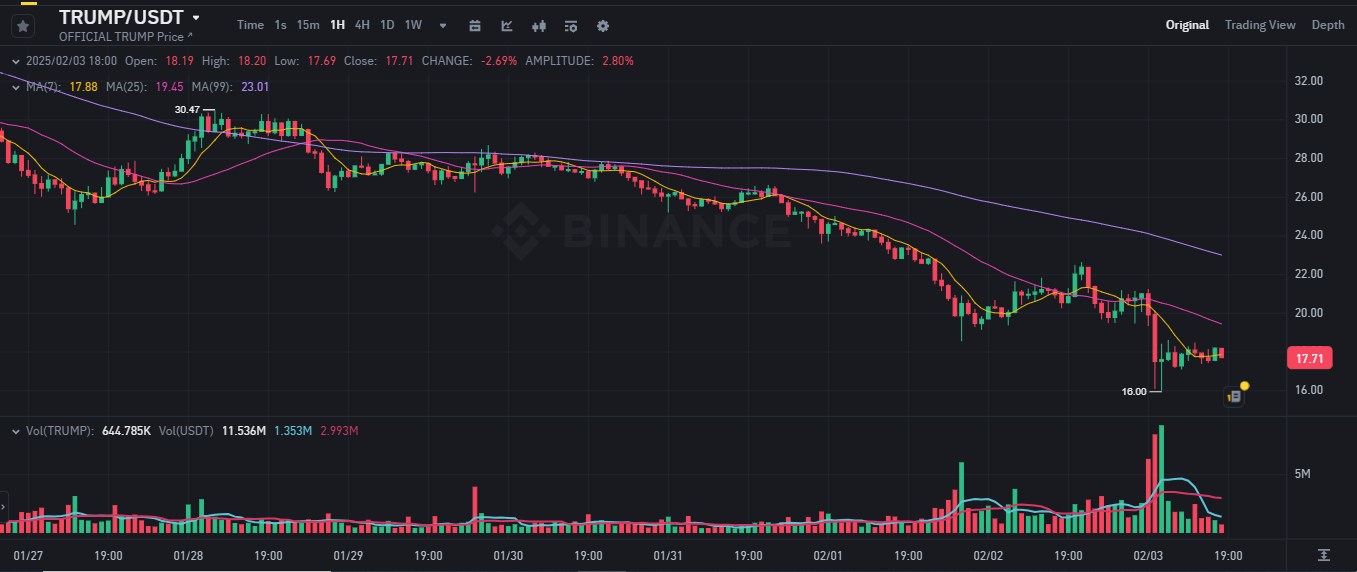Collapse the OHLC date info row chevron
The height and width of the screenshot is (572, 1357).
16,61
